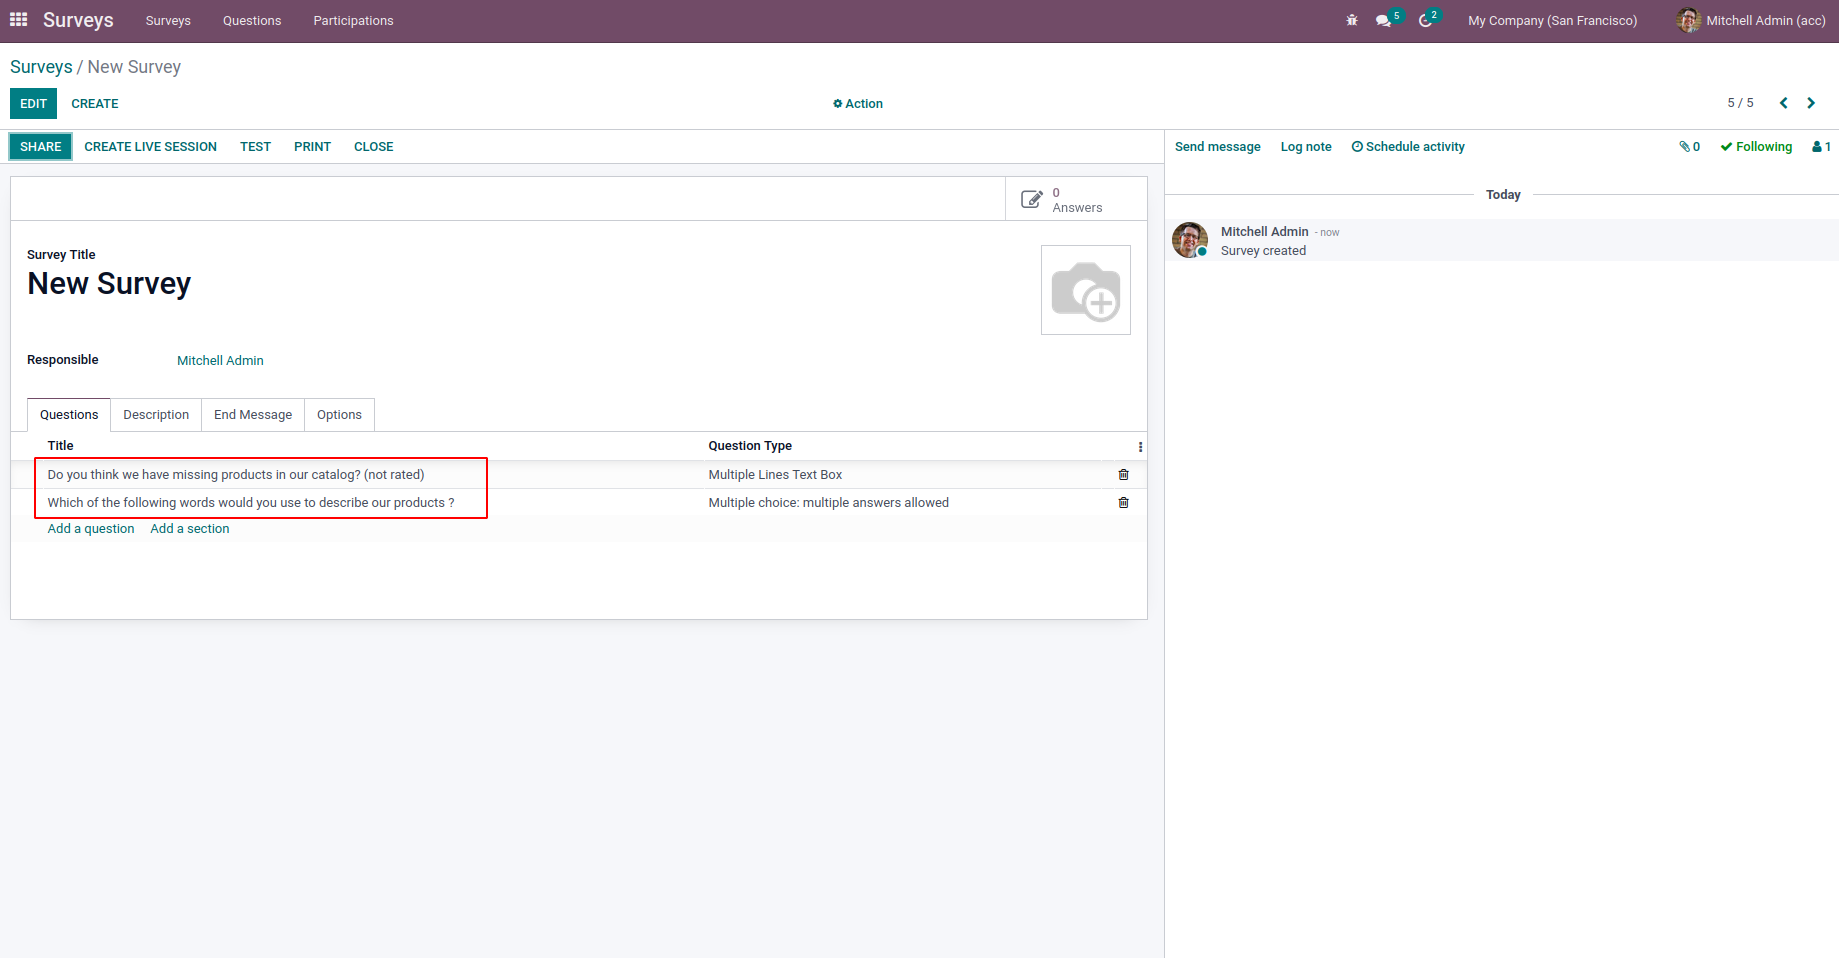Click the 5 / 5 pager counter
The width and height of the screenshot is (1839, 958).
1741,103
